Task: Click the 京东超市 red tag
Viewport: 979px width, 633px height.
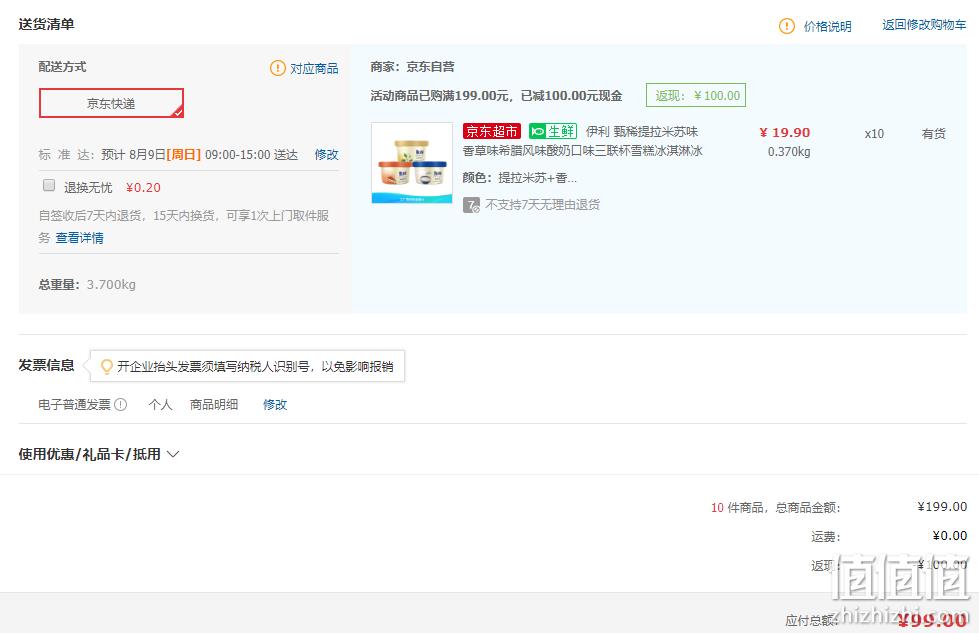Action: pos(492,131)
